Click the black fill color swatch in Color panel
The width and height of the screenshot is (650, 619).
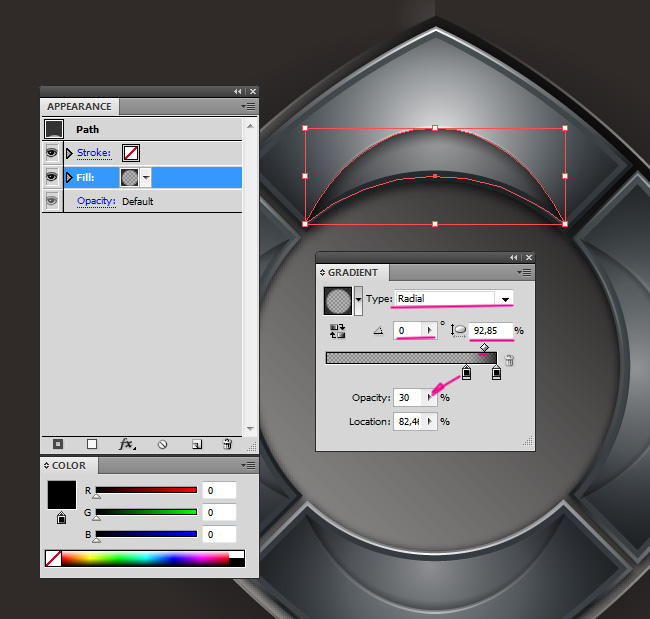[x=62, y=495]
